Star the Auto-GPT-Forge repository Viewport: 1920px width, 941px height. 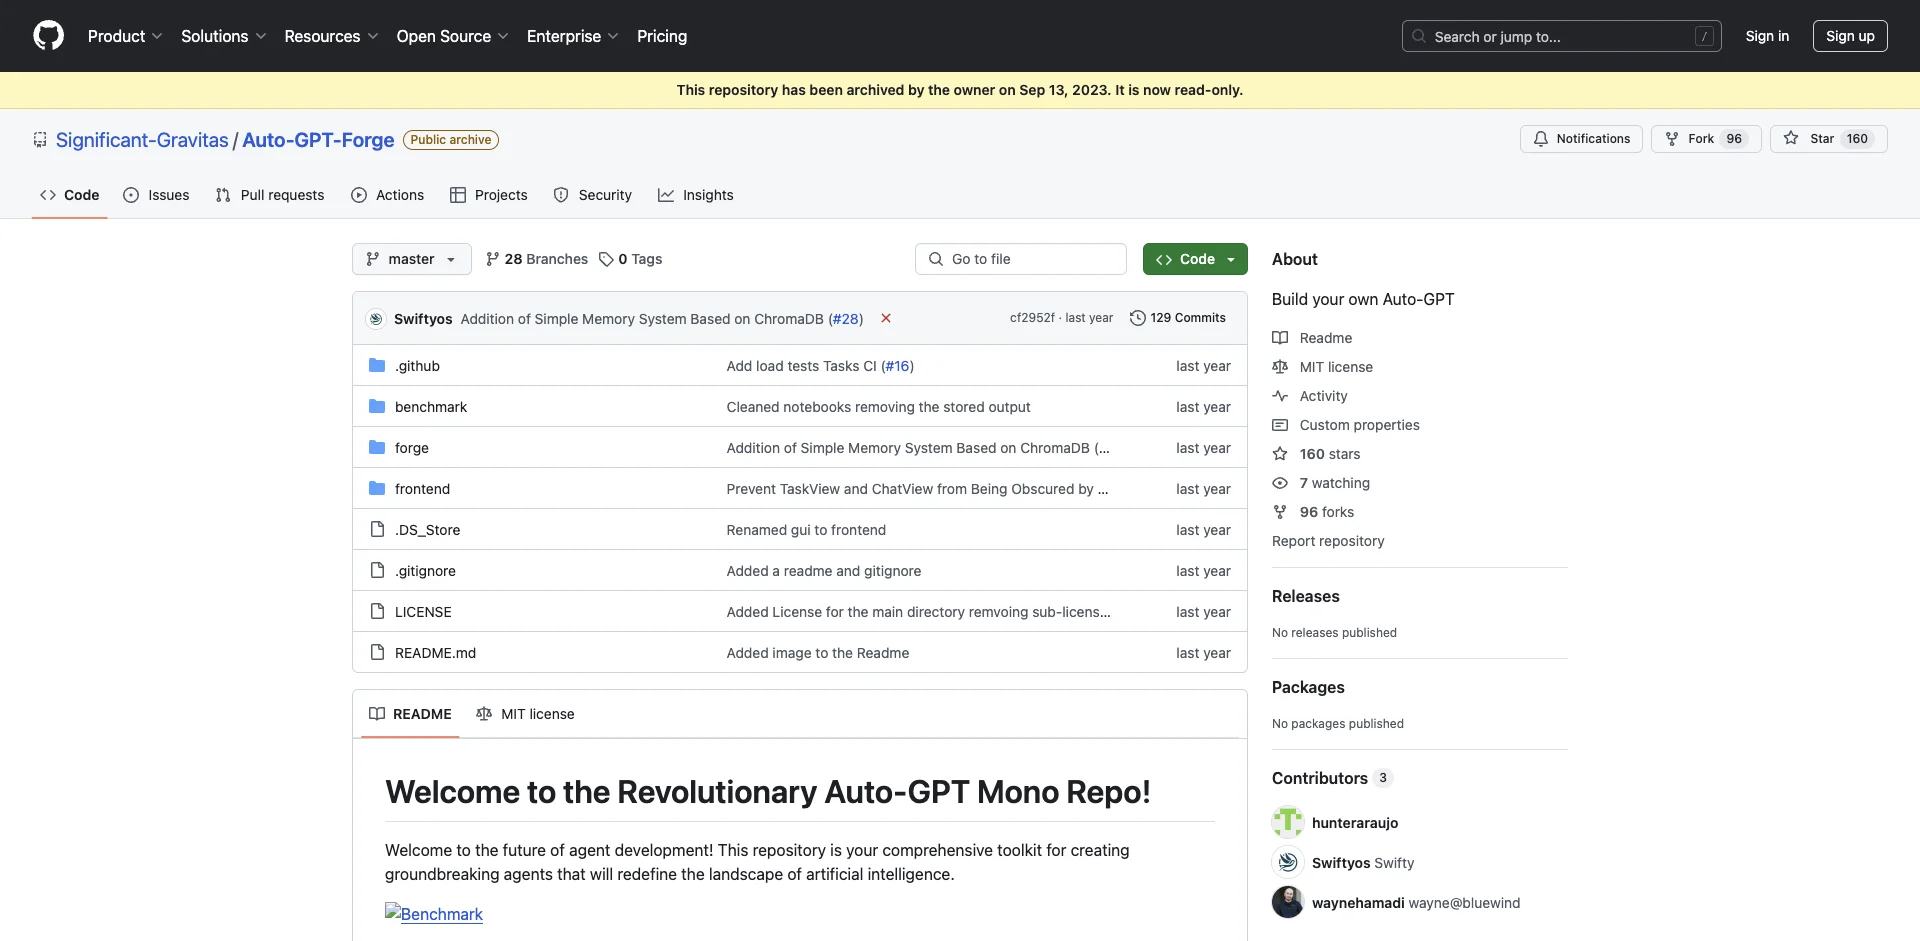[1828, 139]
